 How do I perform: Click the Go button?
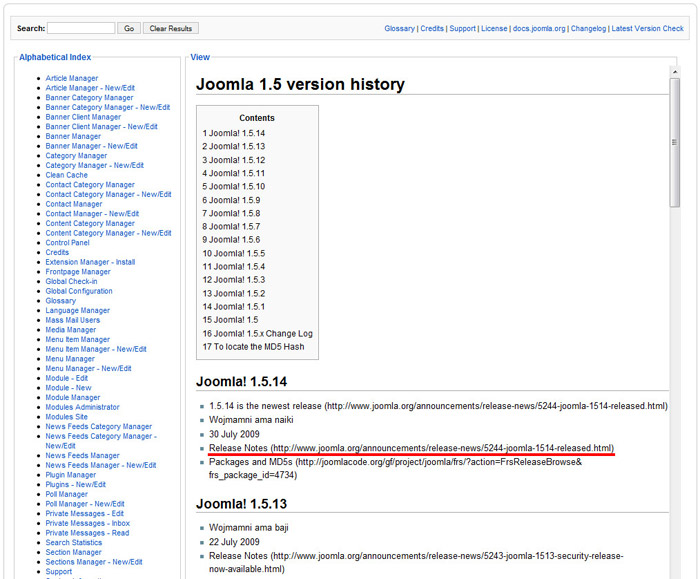coord(129,28)
